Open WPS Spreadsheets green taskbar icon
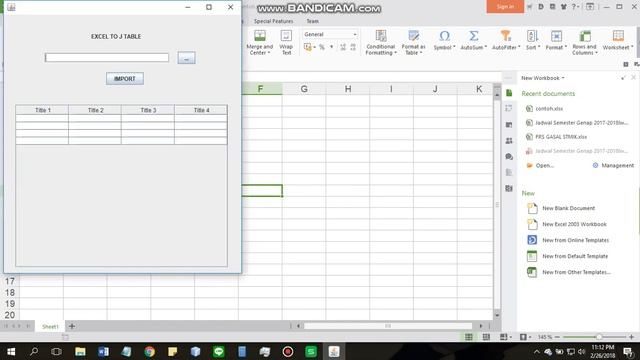640x360 pixels. [x=311, y=351]
